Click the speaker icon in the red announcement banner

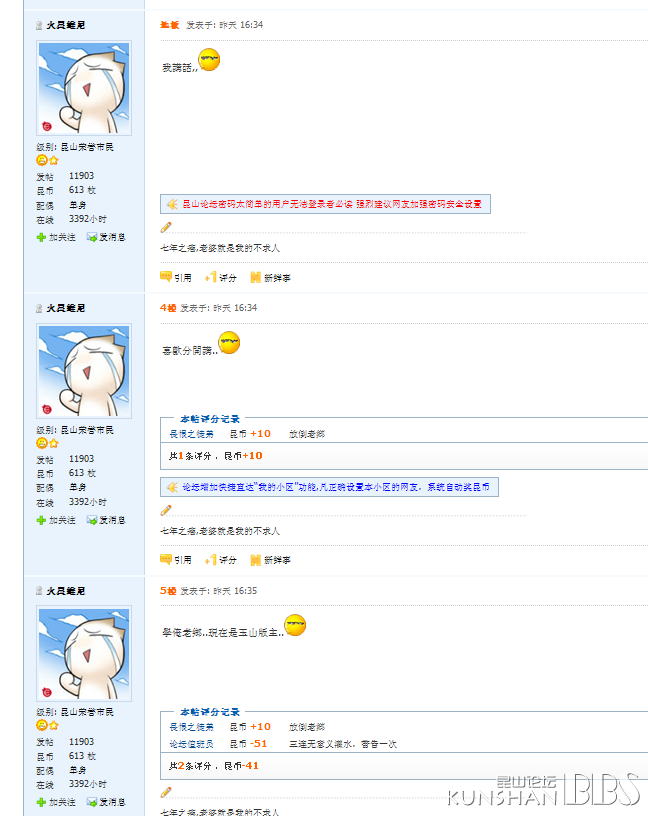coord(172,204)
